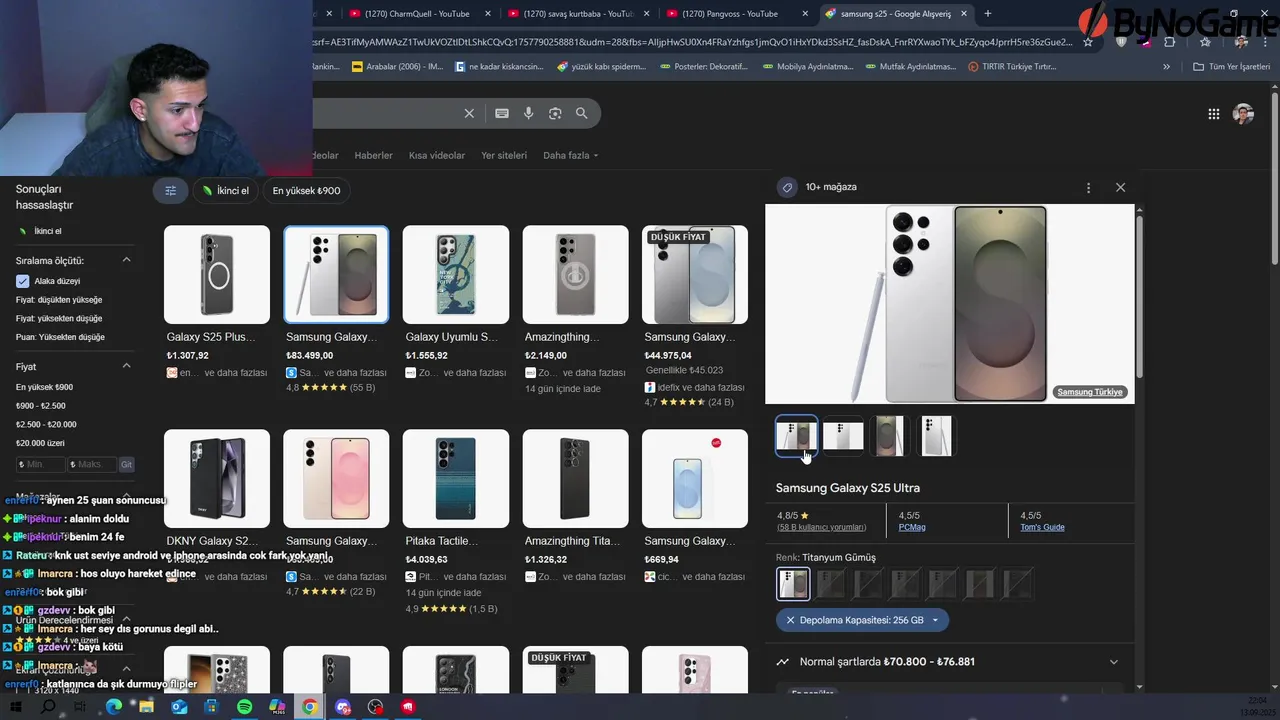Toggle the İkinci el chip filter
The height and width of the screenshot is (720, 1280).
point(225,191)
